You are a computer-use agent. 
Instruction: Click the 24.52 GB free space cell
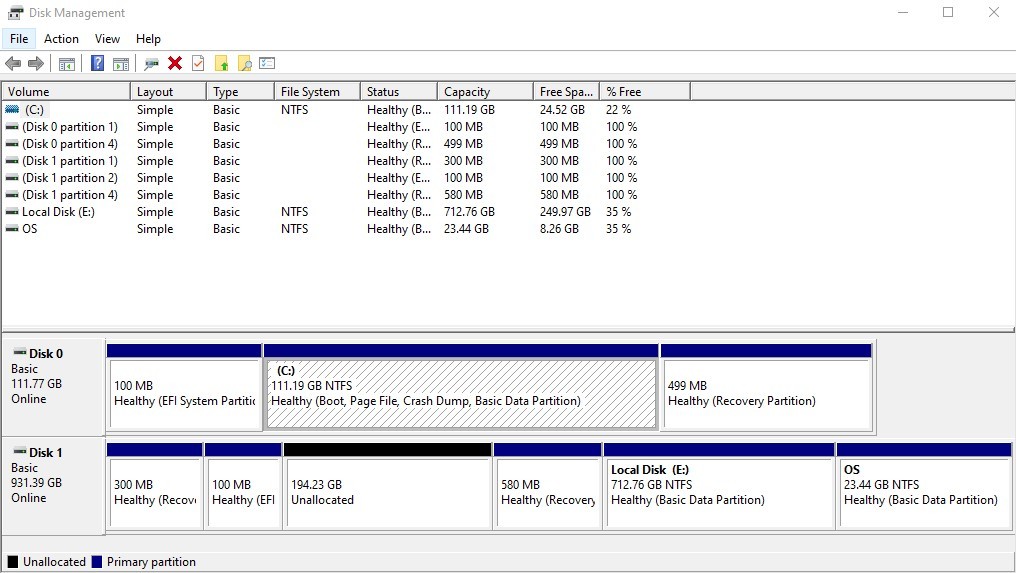562,110
